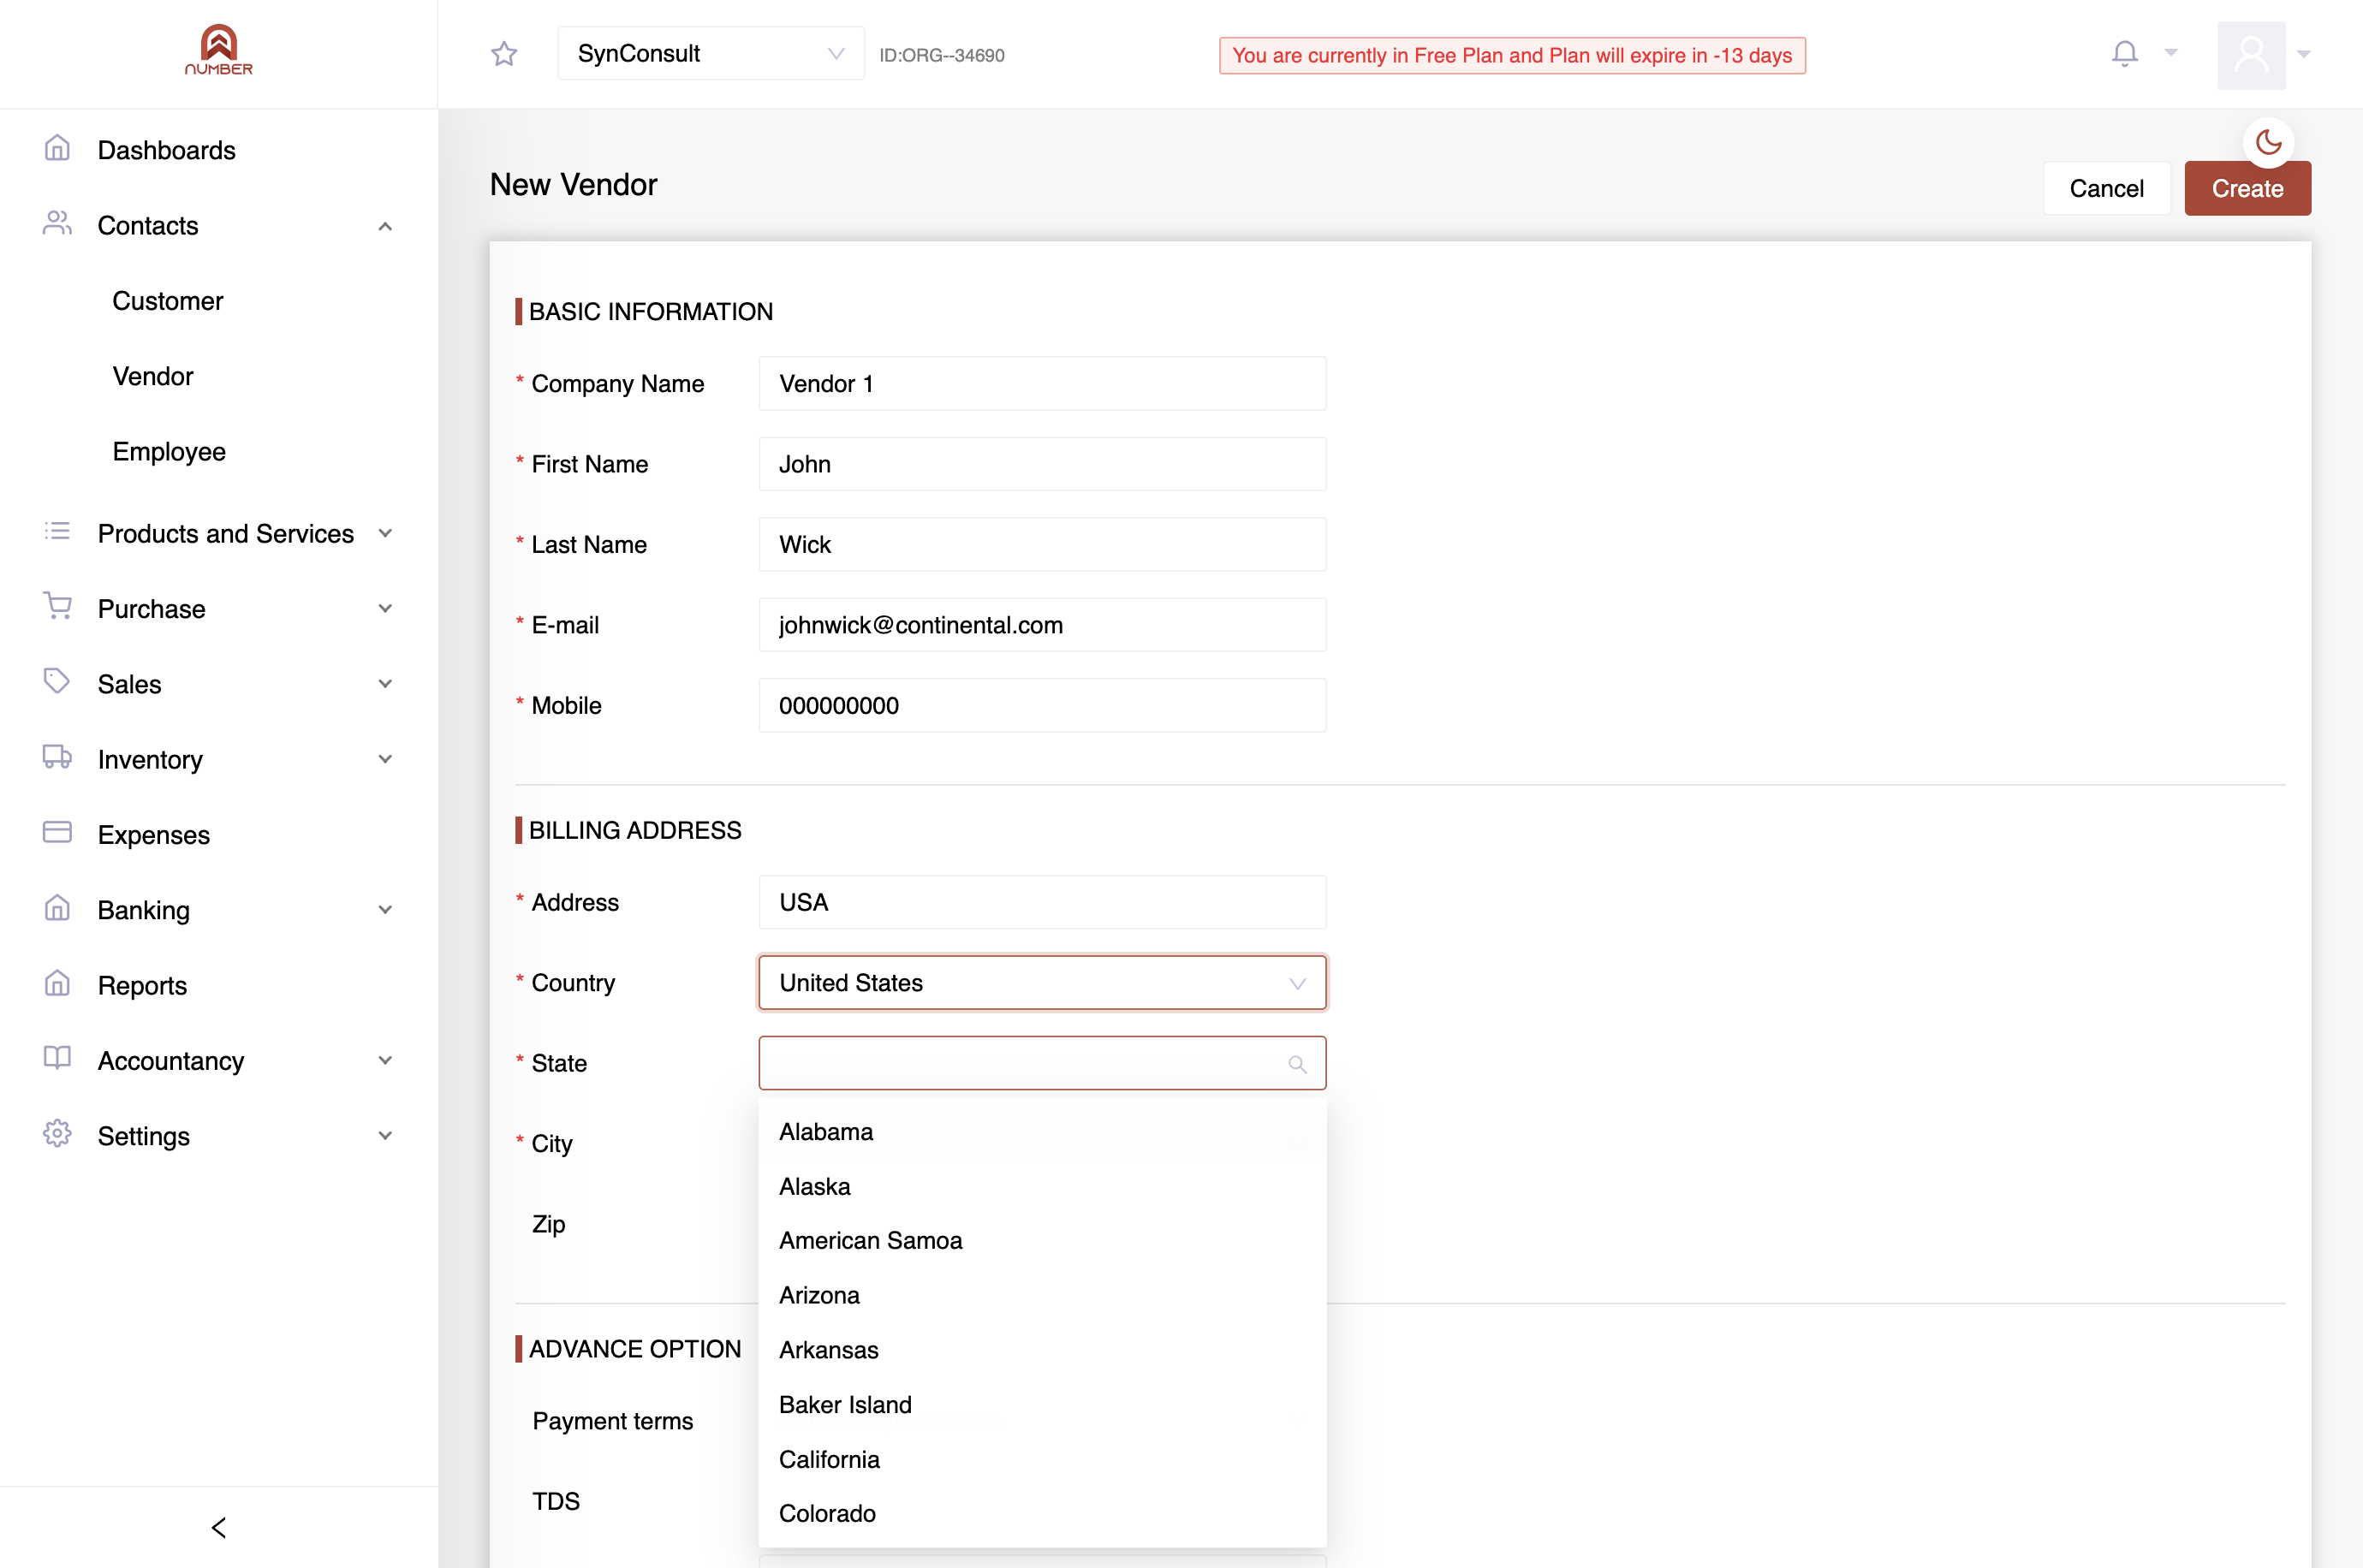Pick Baker Island from the state list

[x=1042, y=1405]
